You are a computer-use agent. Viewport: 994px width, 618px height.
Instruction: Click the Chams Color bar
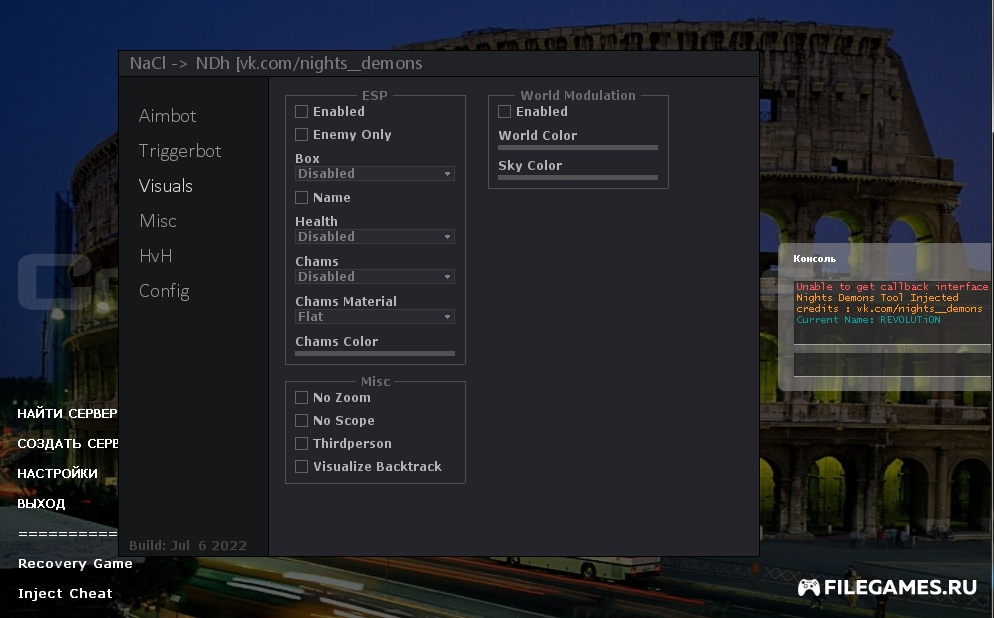pos(375,353)
